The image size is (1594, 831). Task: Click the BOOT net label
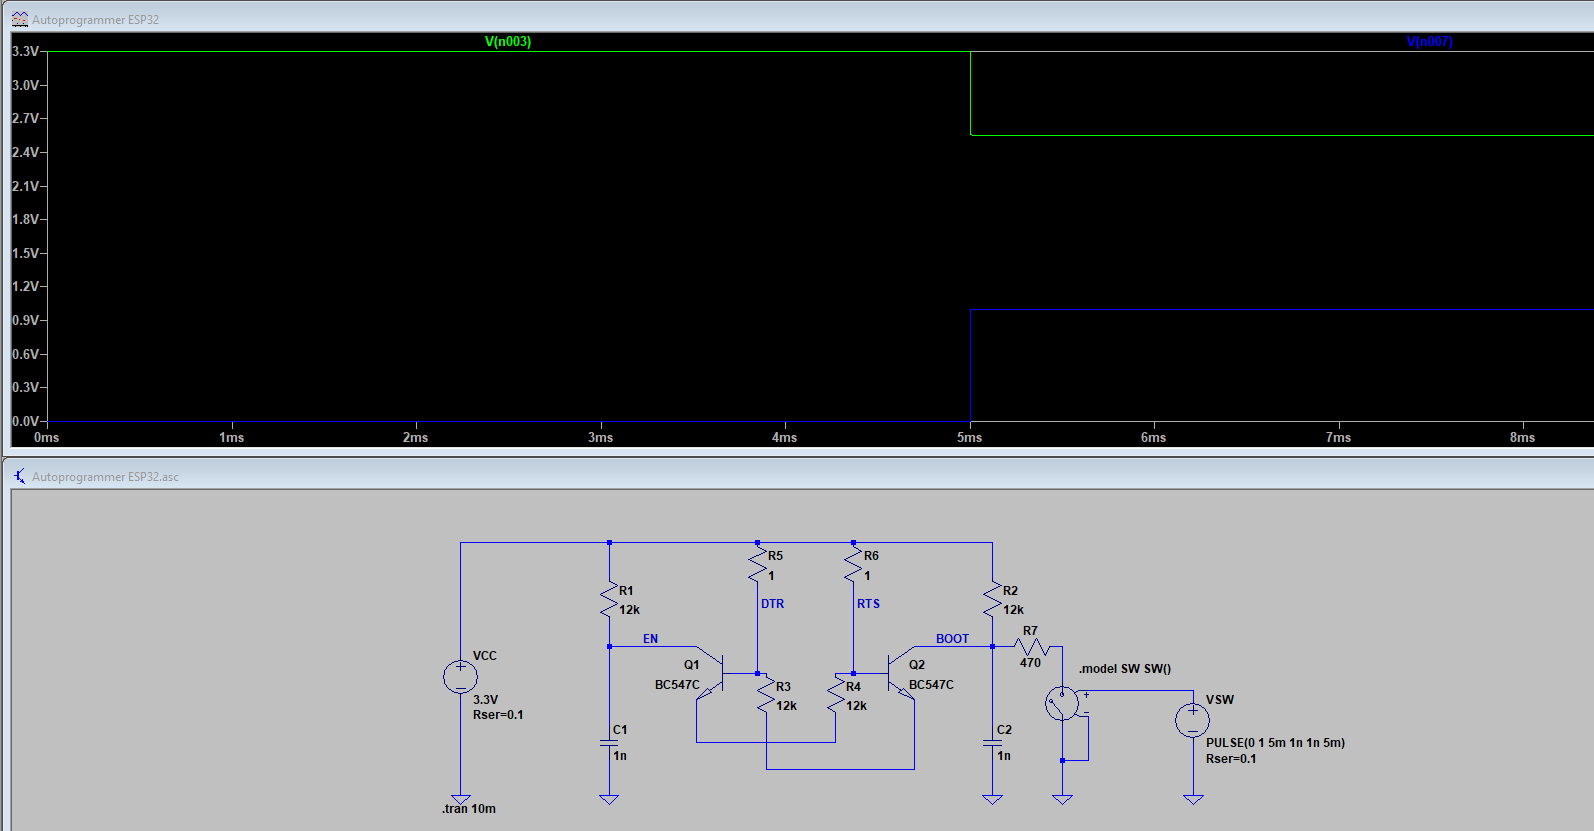[952, 639]
